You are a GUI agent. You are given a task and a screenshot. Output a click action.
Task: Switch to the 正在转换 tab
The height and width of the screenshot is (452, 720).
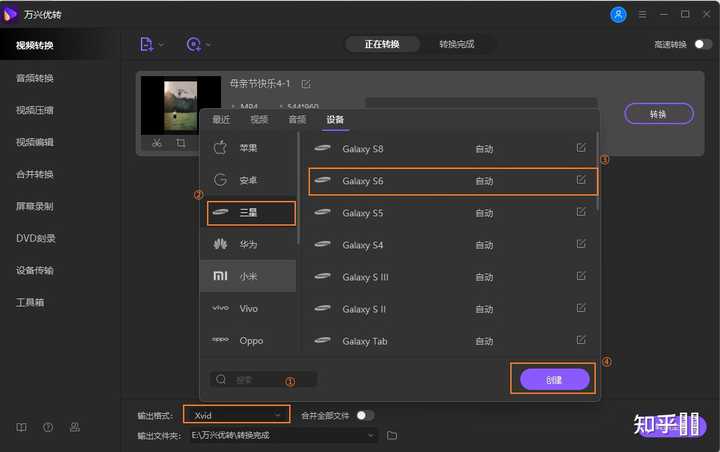pyautogui.click(x=382, y=44)
